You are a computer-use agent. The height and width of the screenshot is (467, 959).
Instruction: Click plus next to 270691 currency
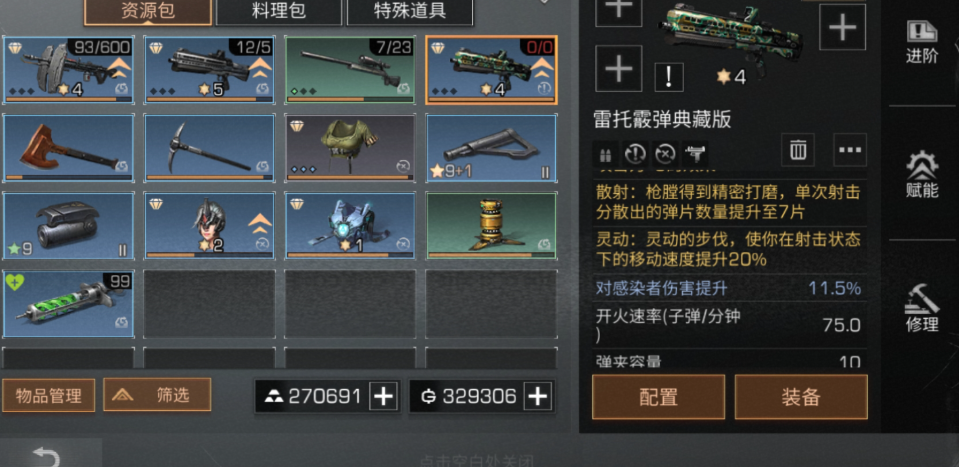coord(383,397)
